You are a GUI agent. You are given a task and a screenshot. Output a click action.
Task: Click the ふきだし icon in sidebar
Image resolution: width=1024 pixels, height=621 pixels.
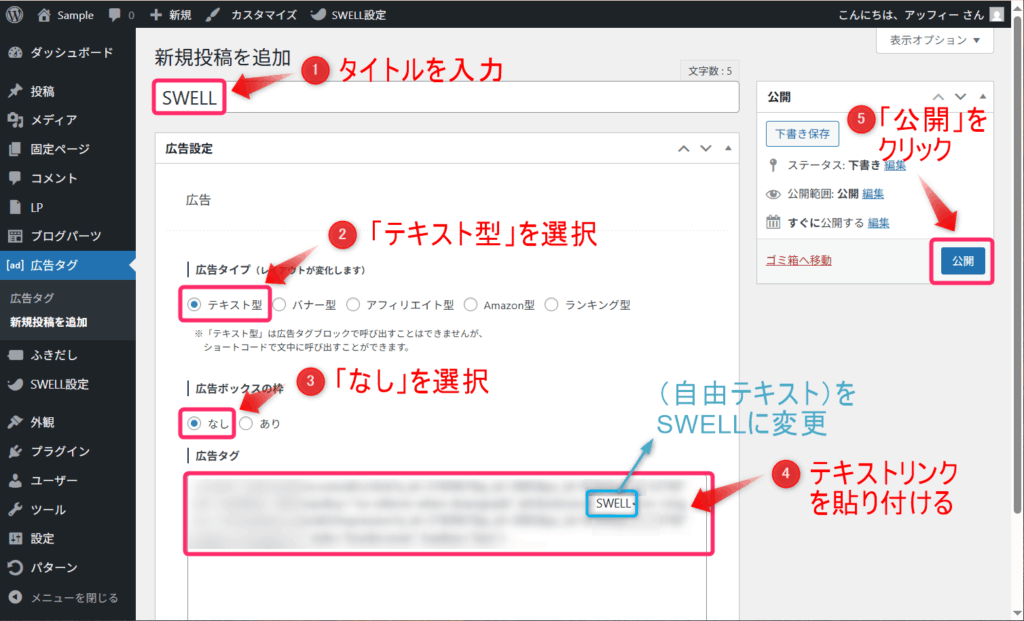(15, 355)
